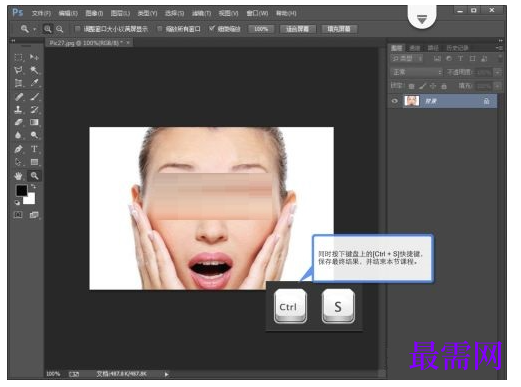
Task: Enable resize windows to fit checkbox
Action: point(78,29)
